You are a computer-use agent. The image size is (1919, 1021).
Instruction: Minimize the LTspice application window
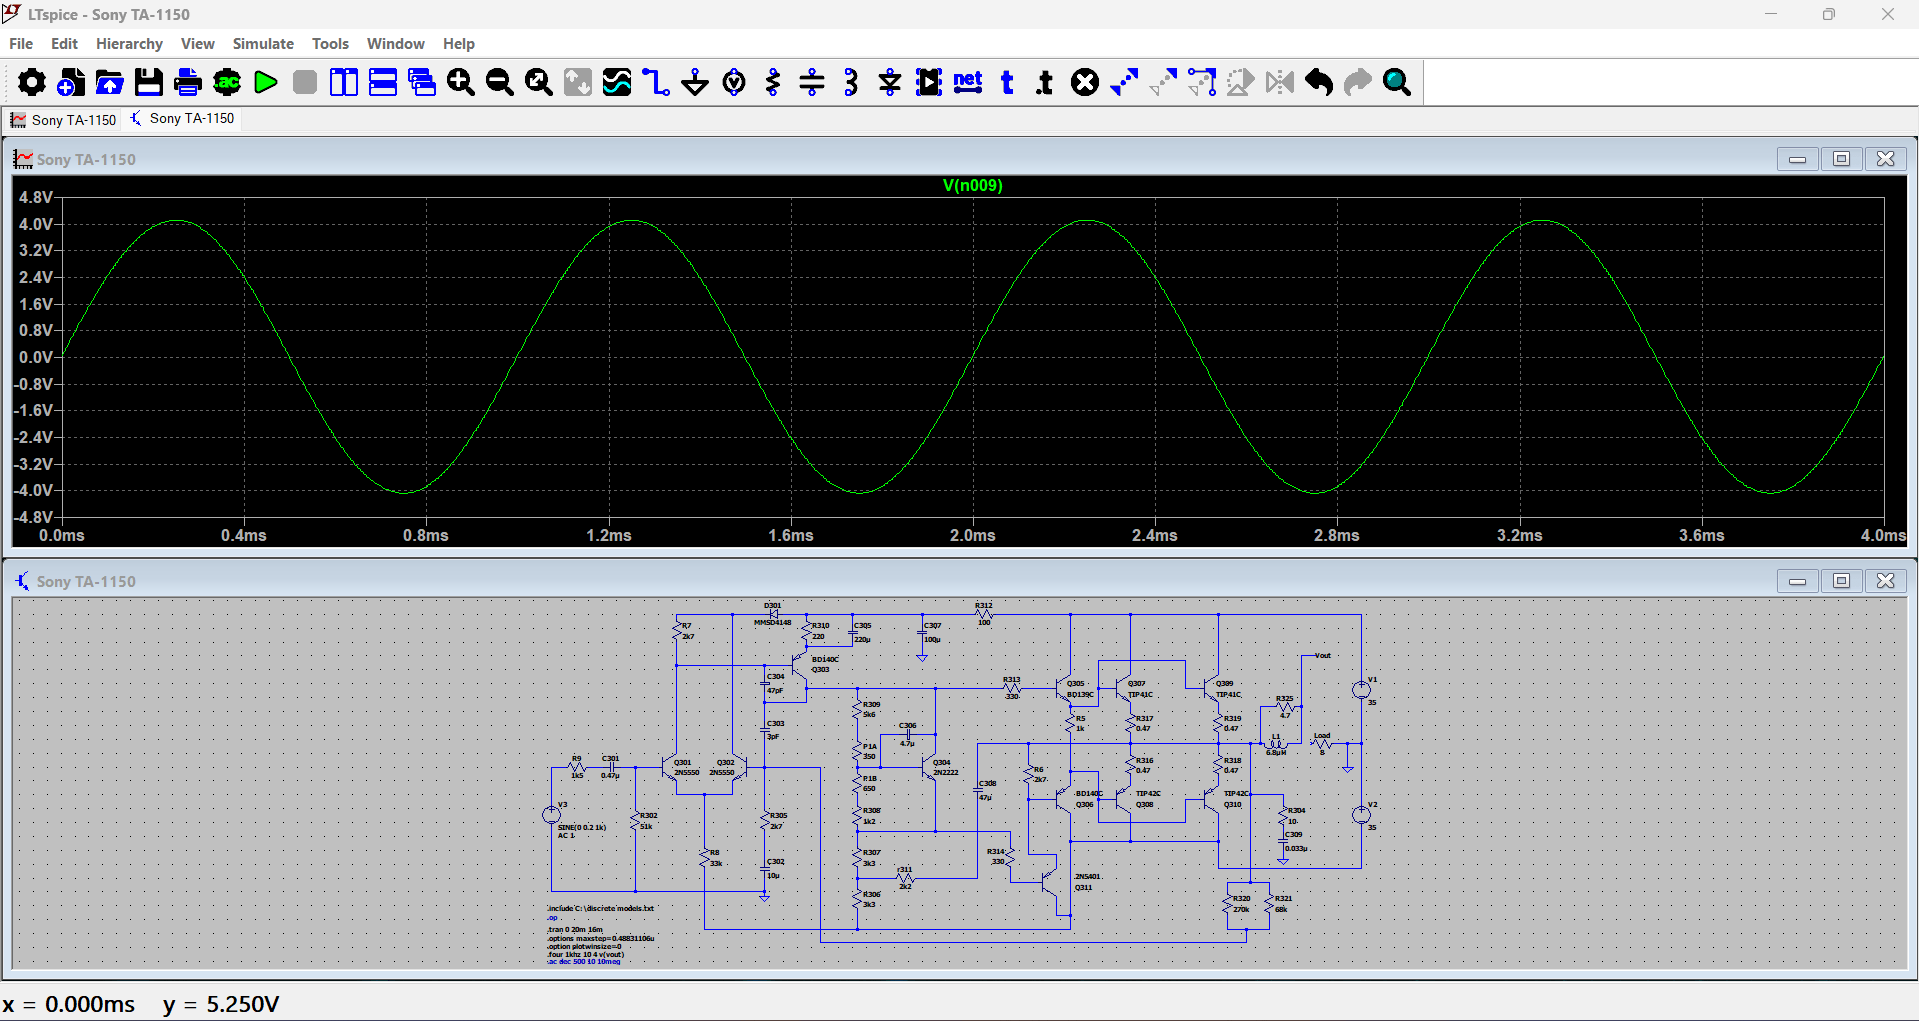(x=1771, y=14)
